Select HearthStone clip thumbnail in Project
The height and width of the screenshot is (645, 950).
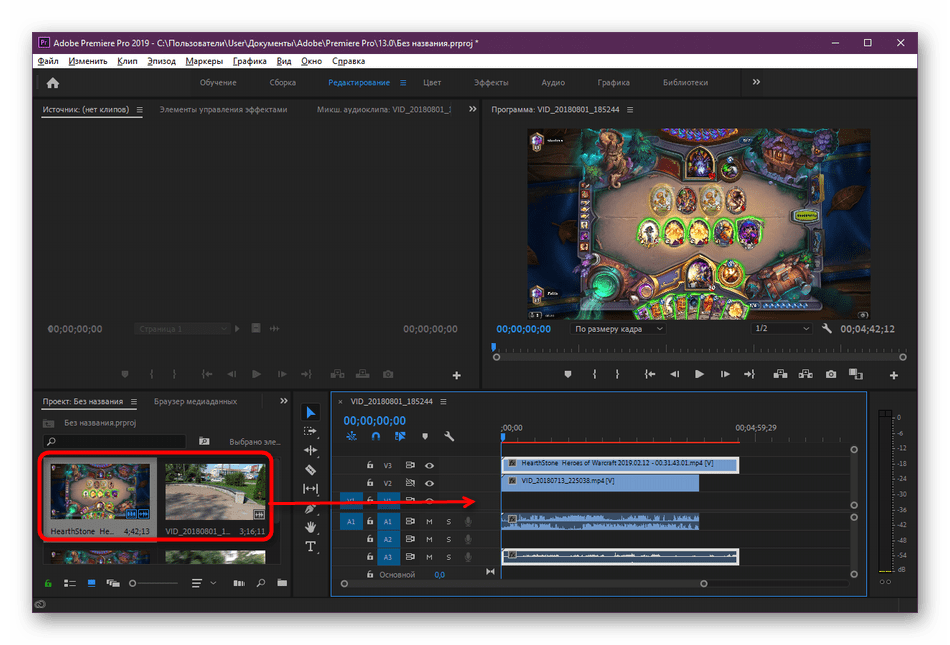tap(99, 491)
